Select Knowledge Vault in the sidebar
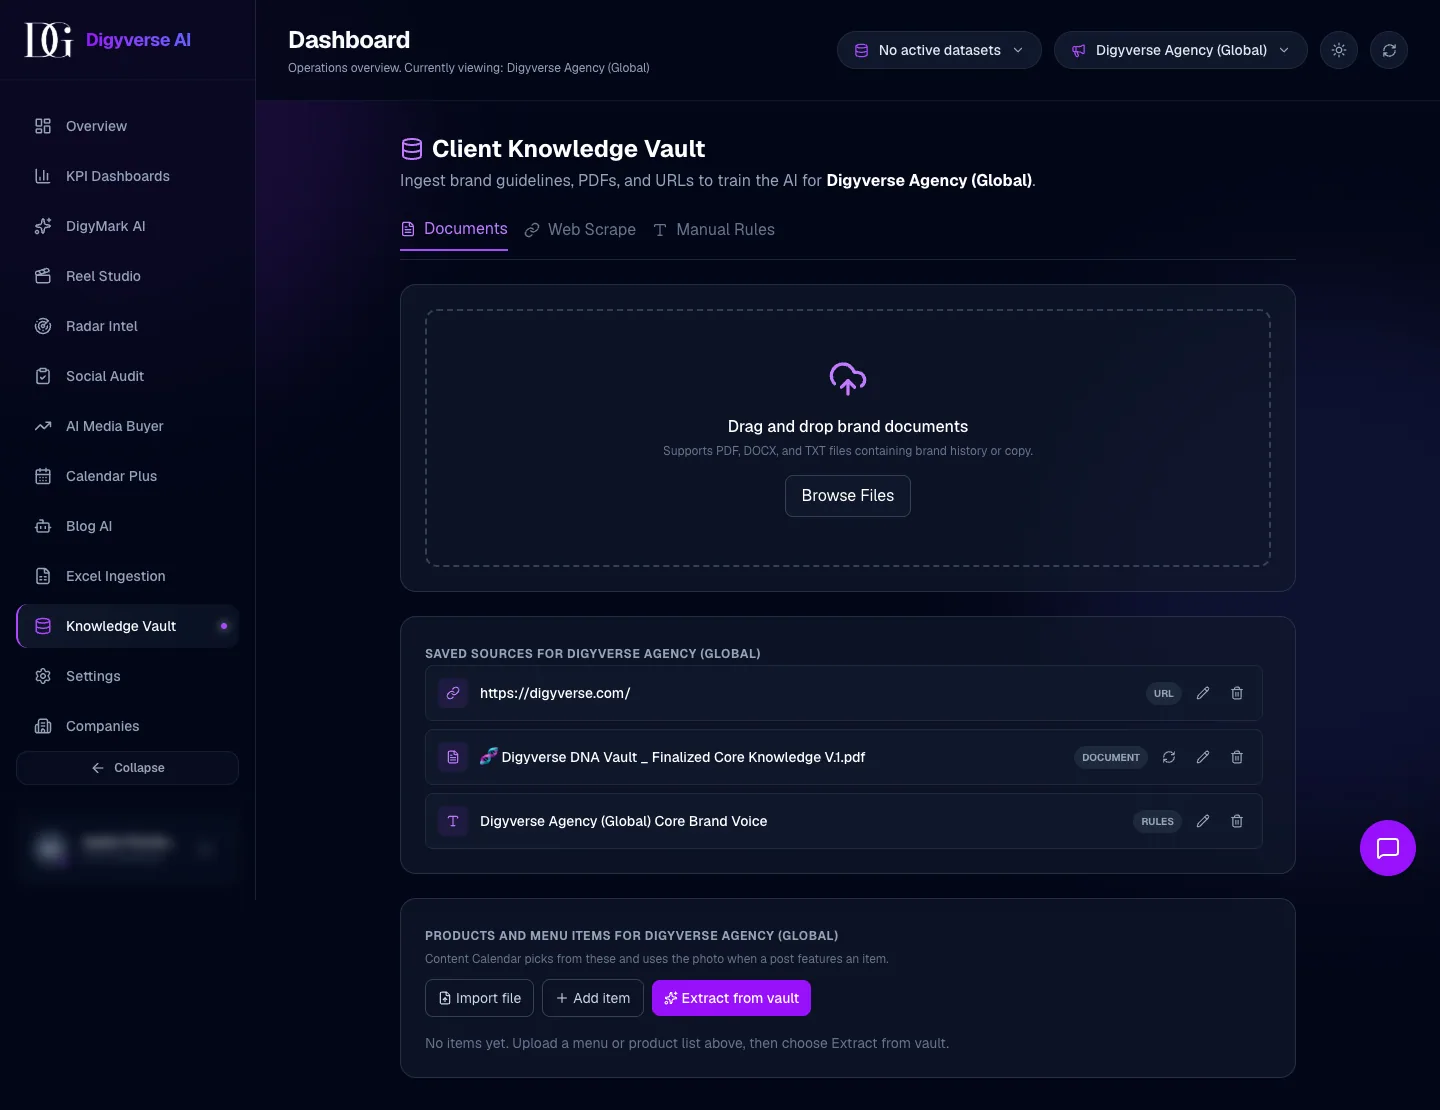The image size is (1440, 1110). pyautogui.click(x=127, y=626)
